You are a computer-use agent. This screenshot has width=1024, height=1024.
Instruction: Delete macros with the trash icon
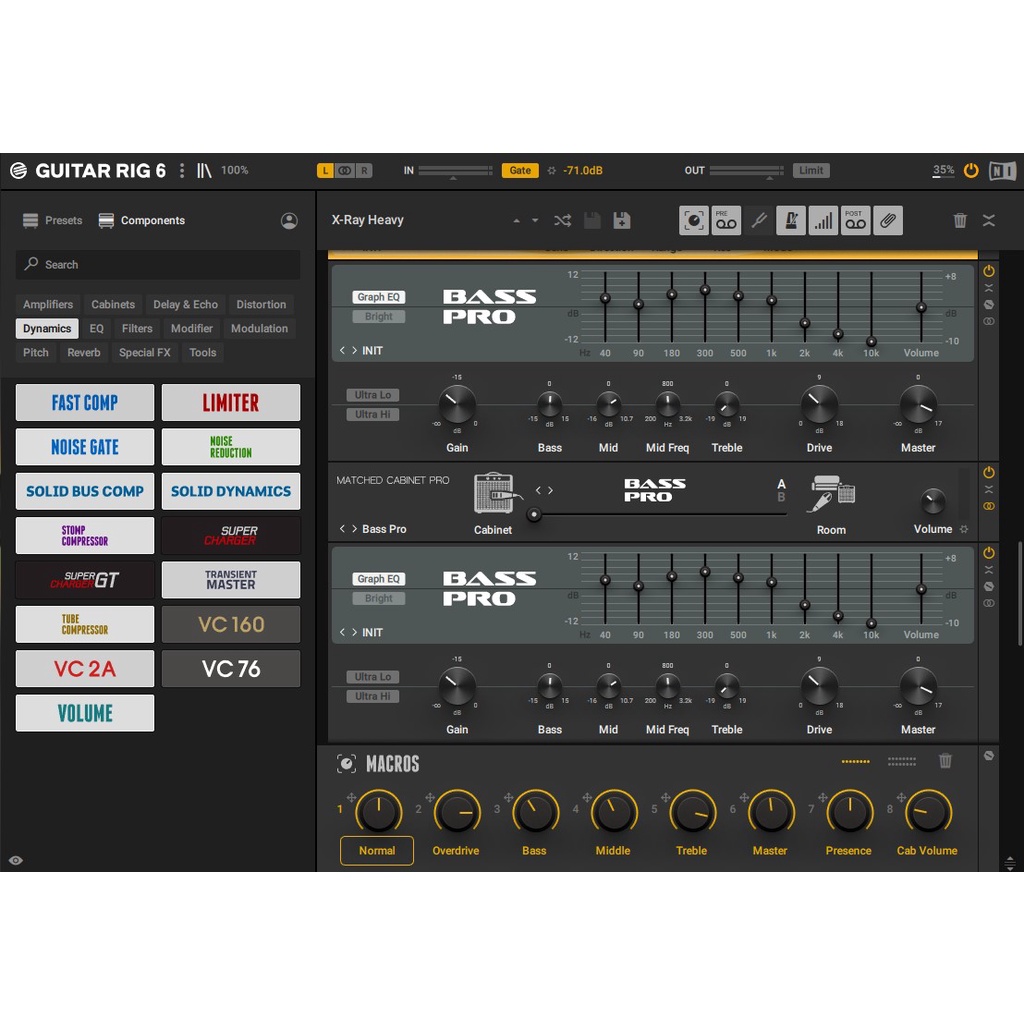point(945,761)
